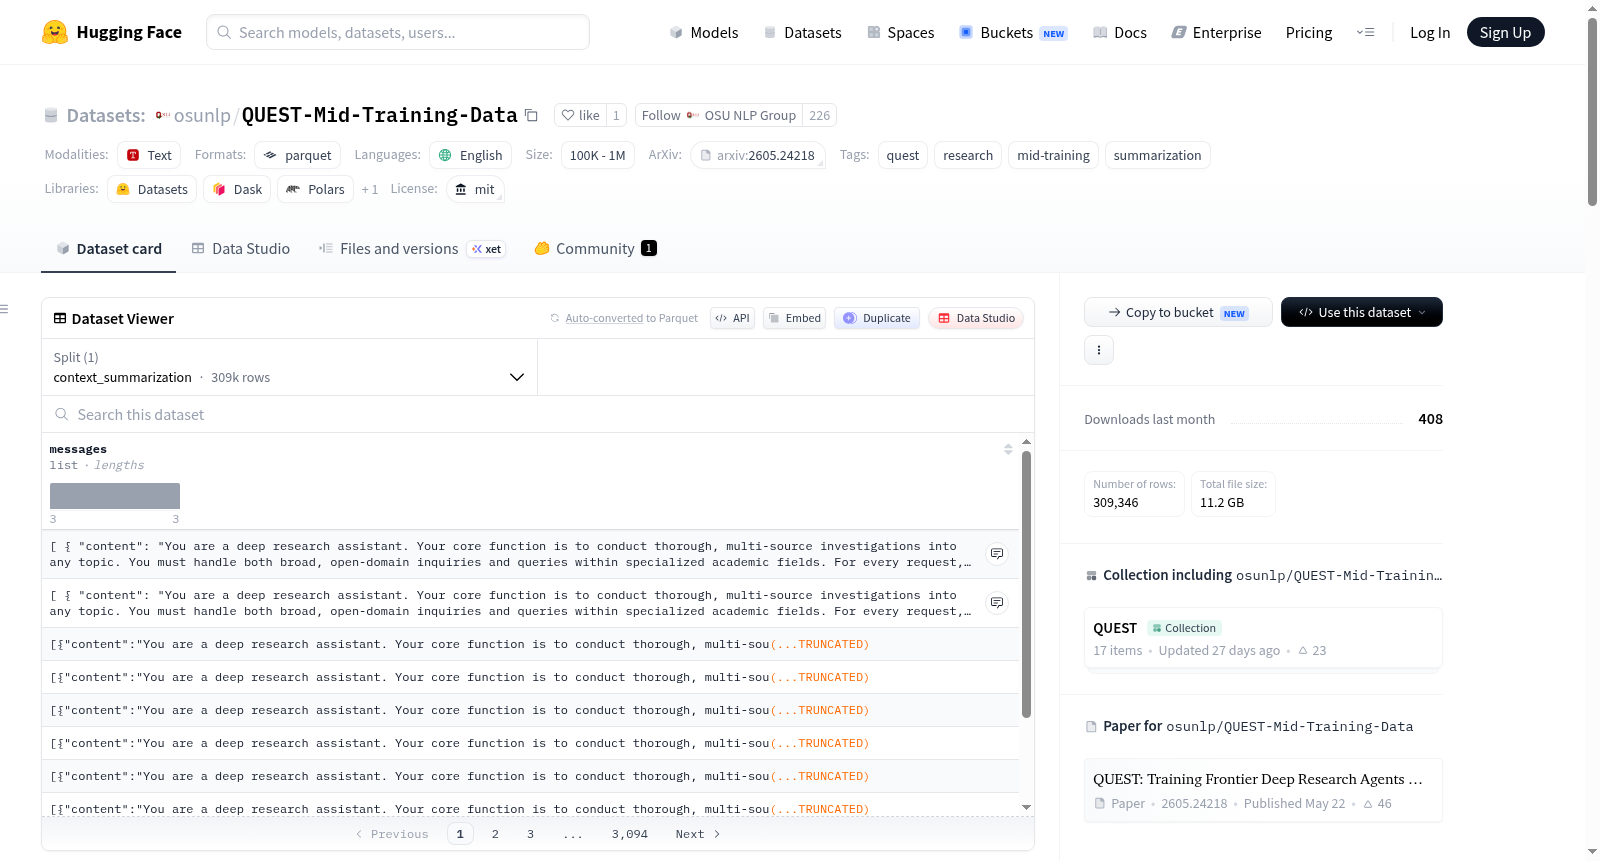
Task: Open the Split selector dropdown
Action: tap(290, 368)
